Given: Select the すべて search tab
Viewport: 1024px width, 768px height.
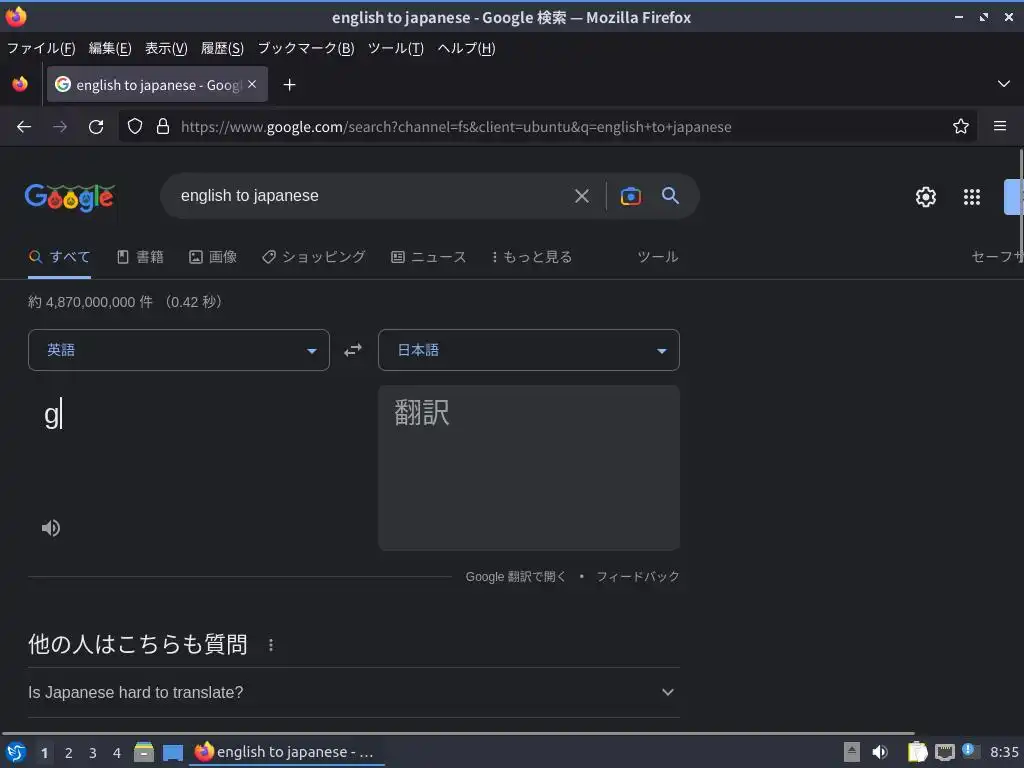Looking at the screenshot, I should pyautogui.click(x=59, y=257).
